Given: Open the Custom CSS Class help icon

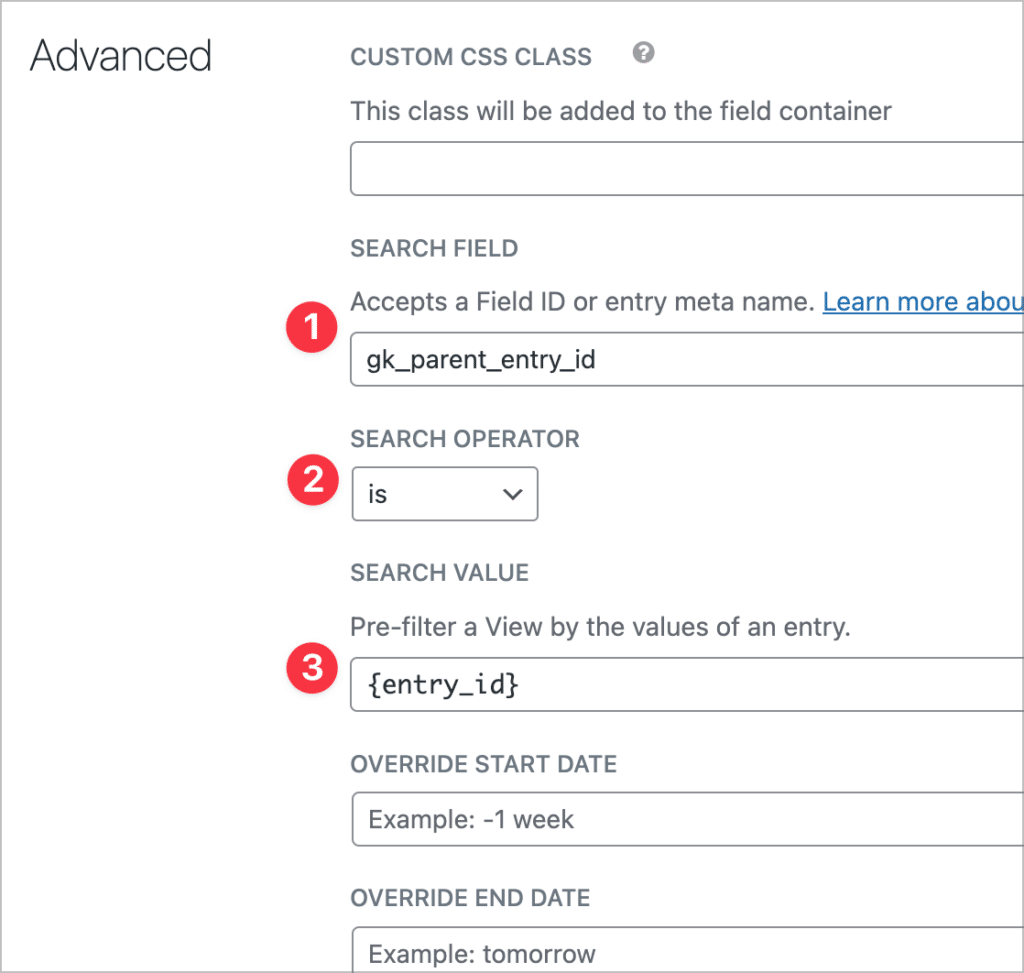Looking at the screenshot, I should point(643,52).
